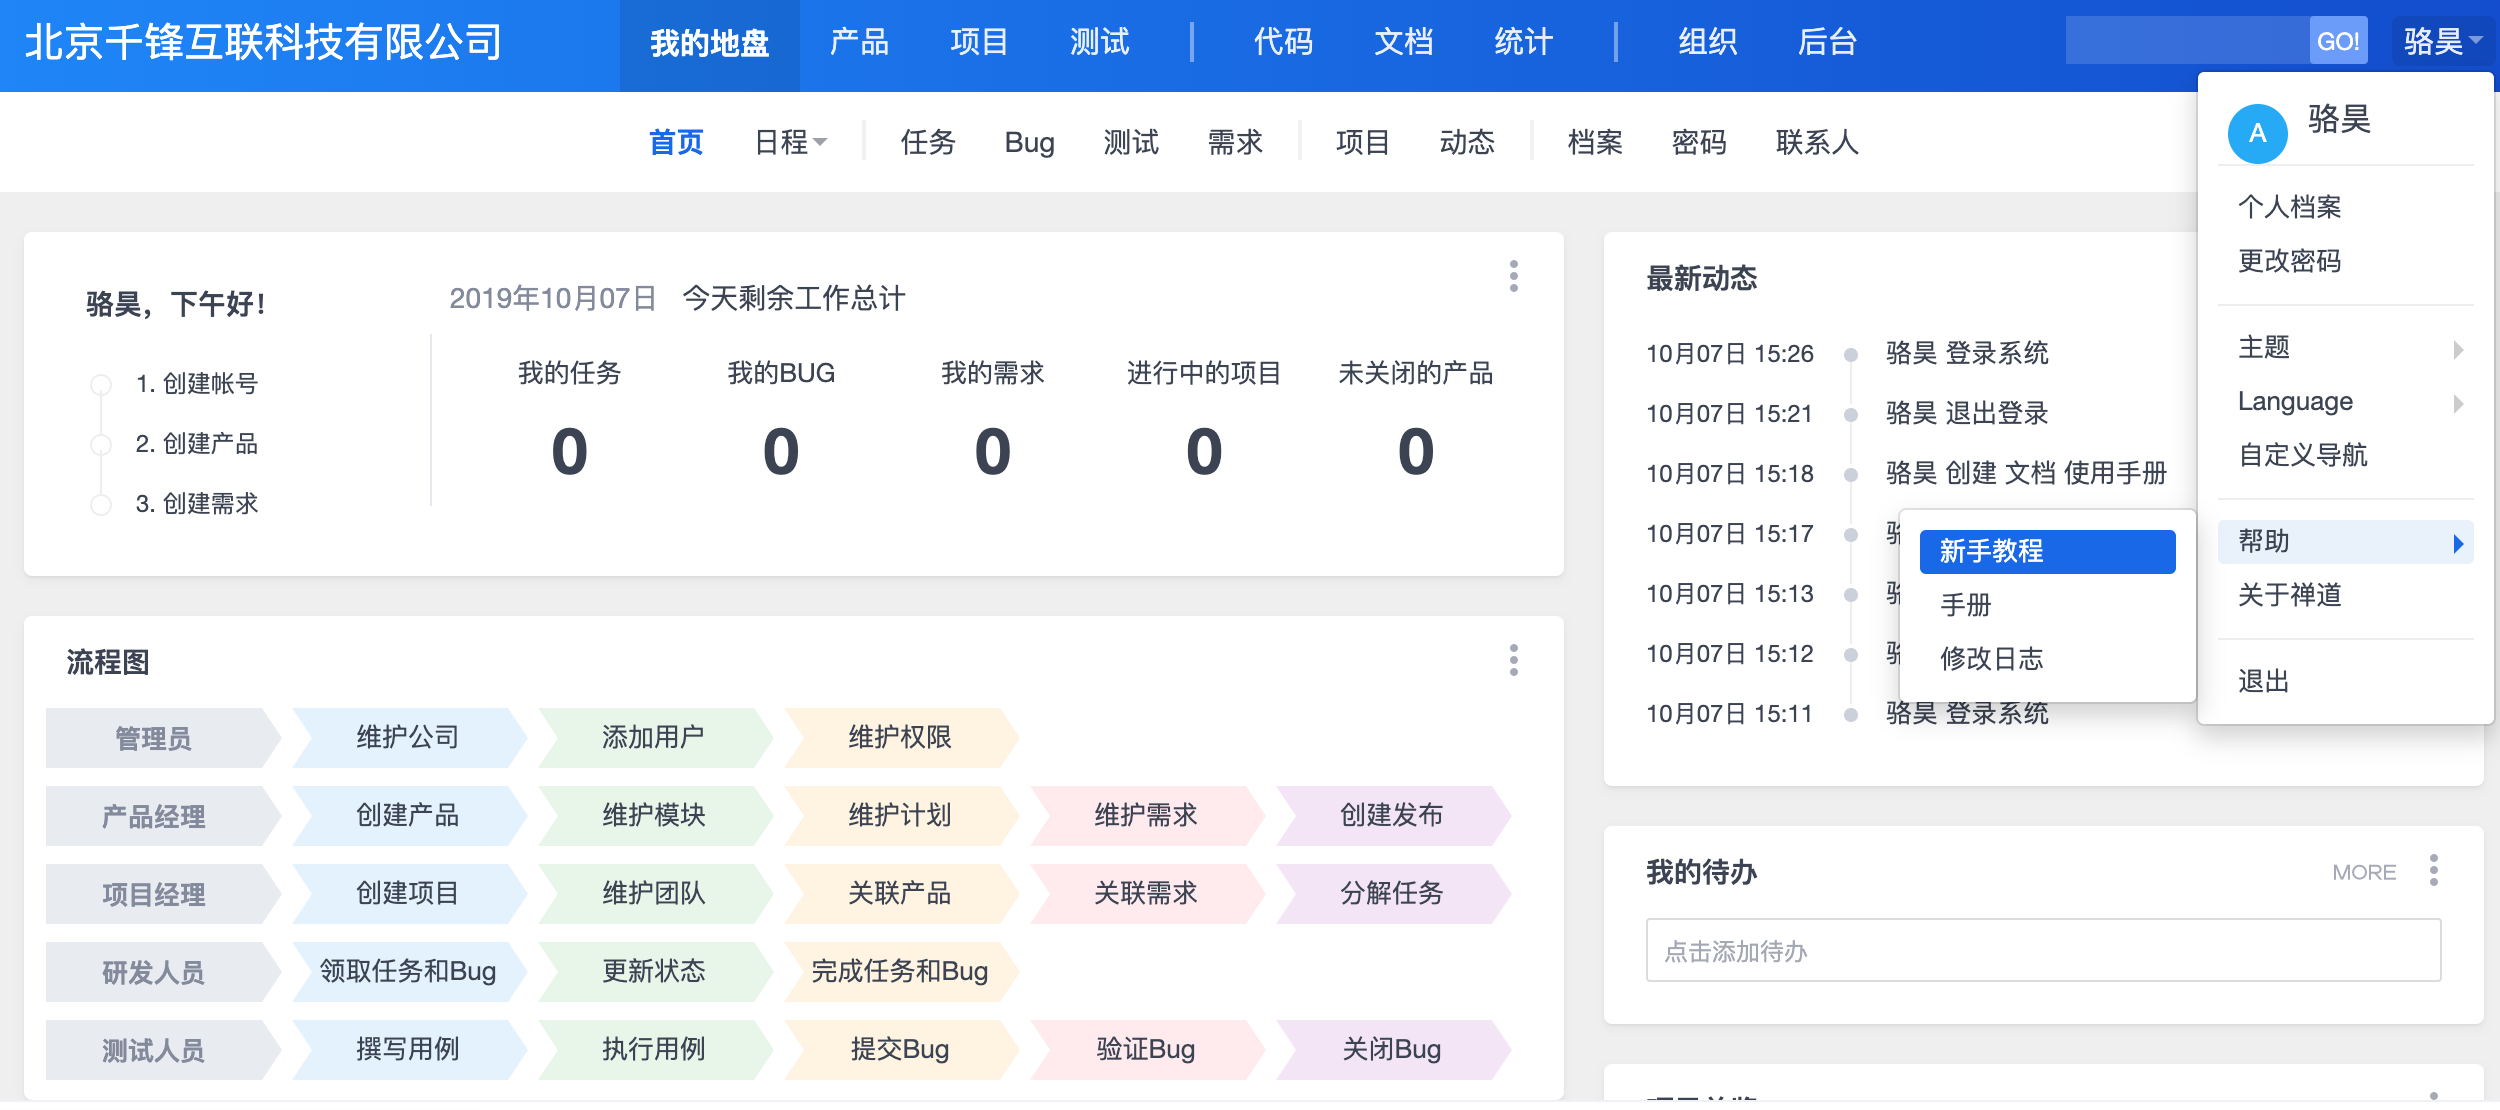Screen dimensions: 2500x1110
Task: Select 手册 in the help submenu
Action: pyautogui.click(x=1966, y=605)
